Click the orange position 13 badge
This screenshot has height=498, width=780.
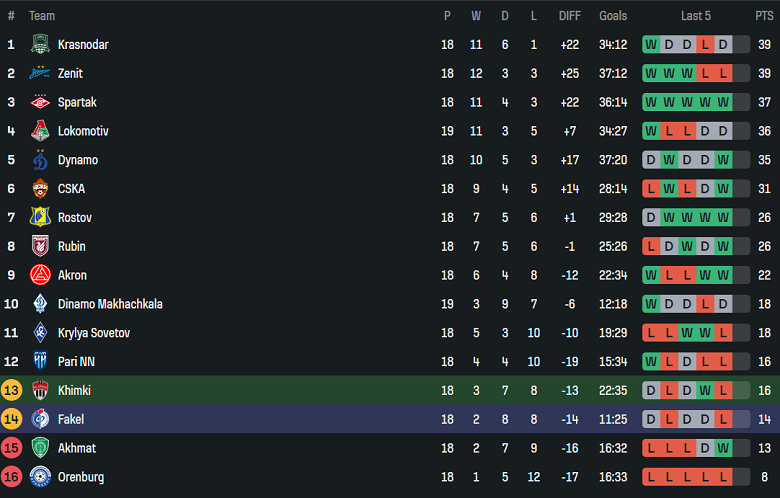pos(12,391)
